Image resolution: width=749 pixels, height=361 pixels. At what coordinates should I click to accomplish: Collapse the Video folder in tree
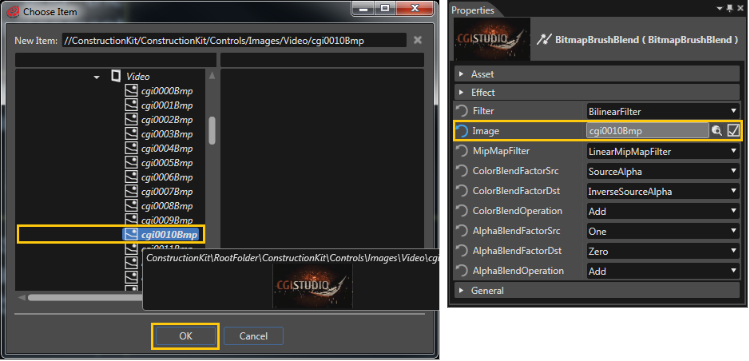click(97, 77)
